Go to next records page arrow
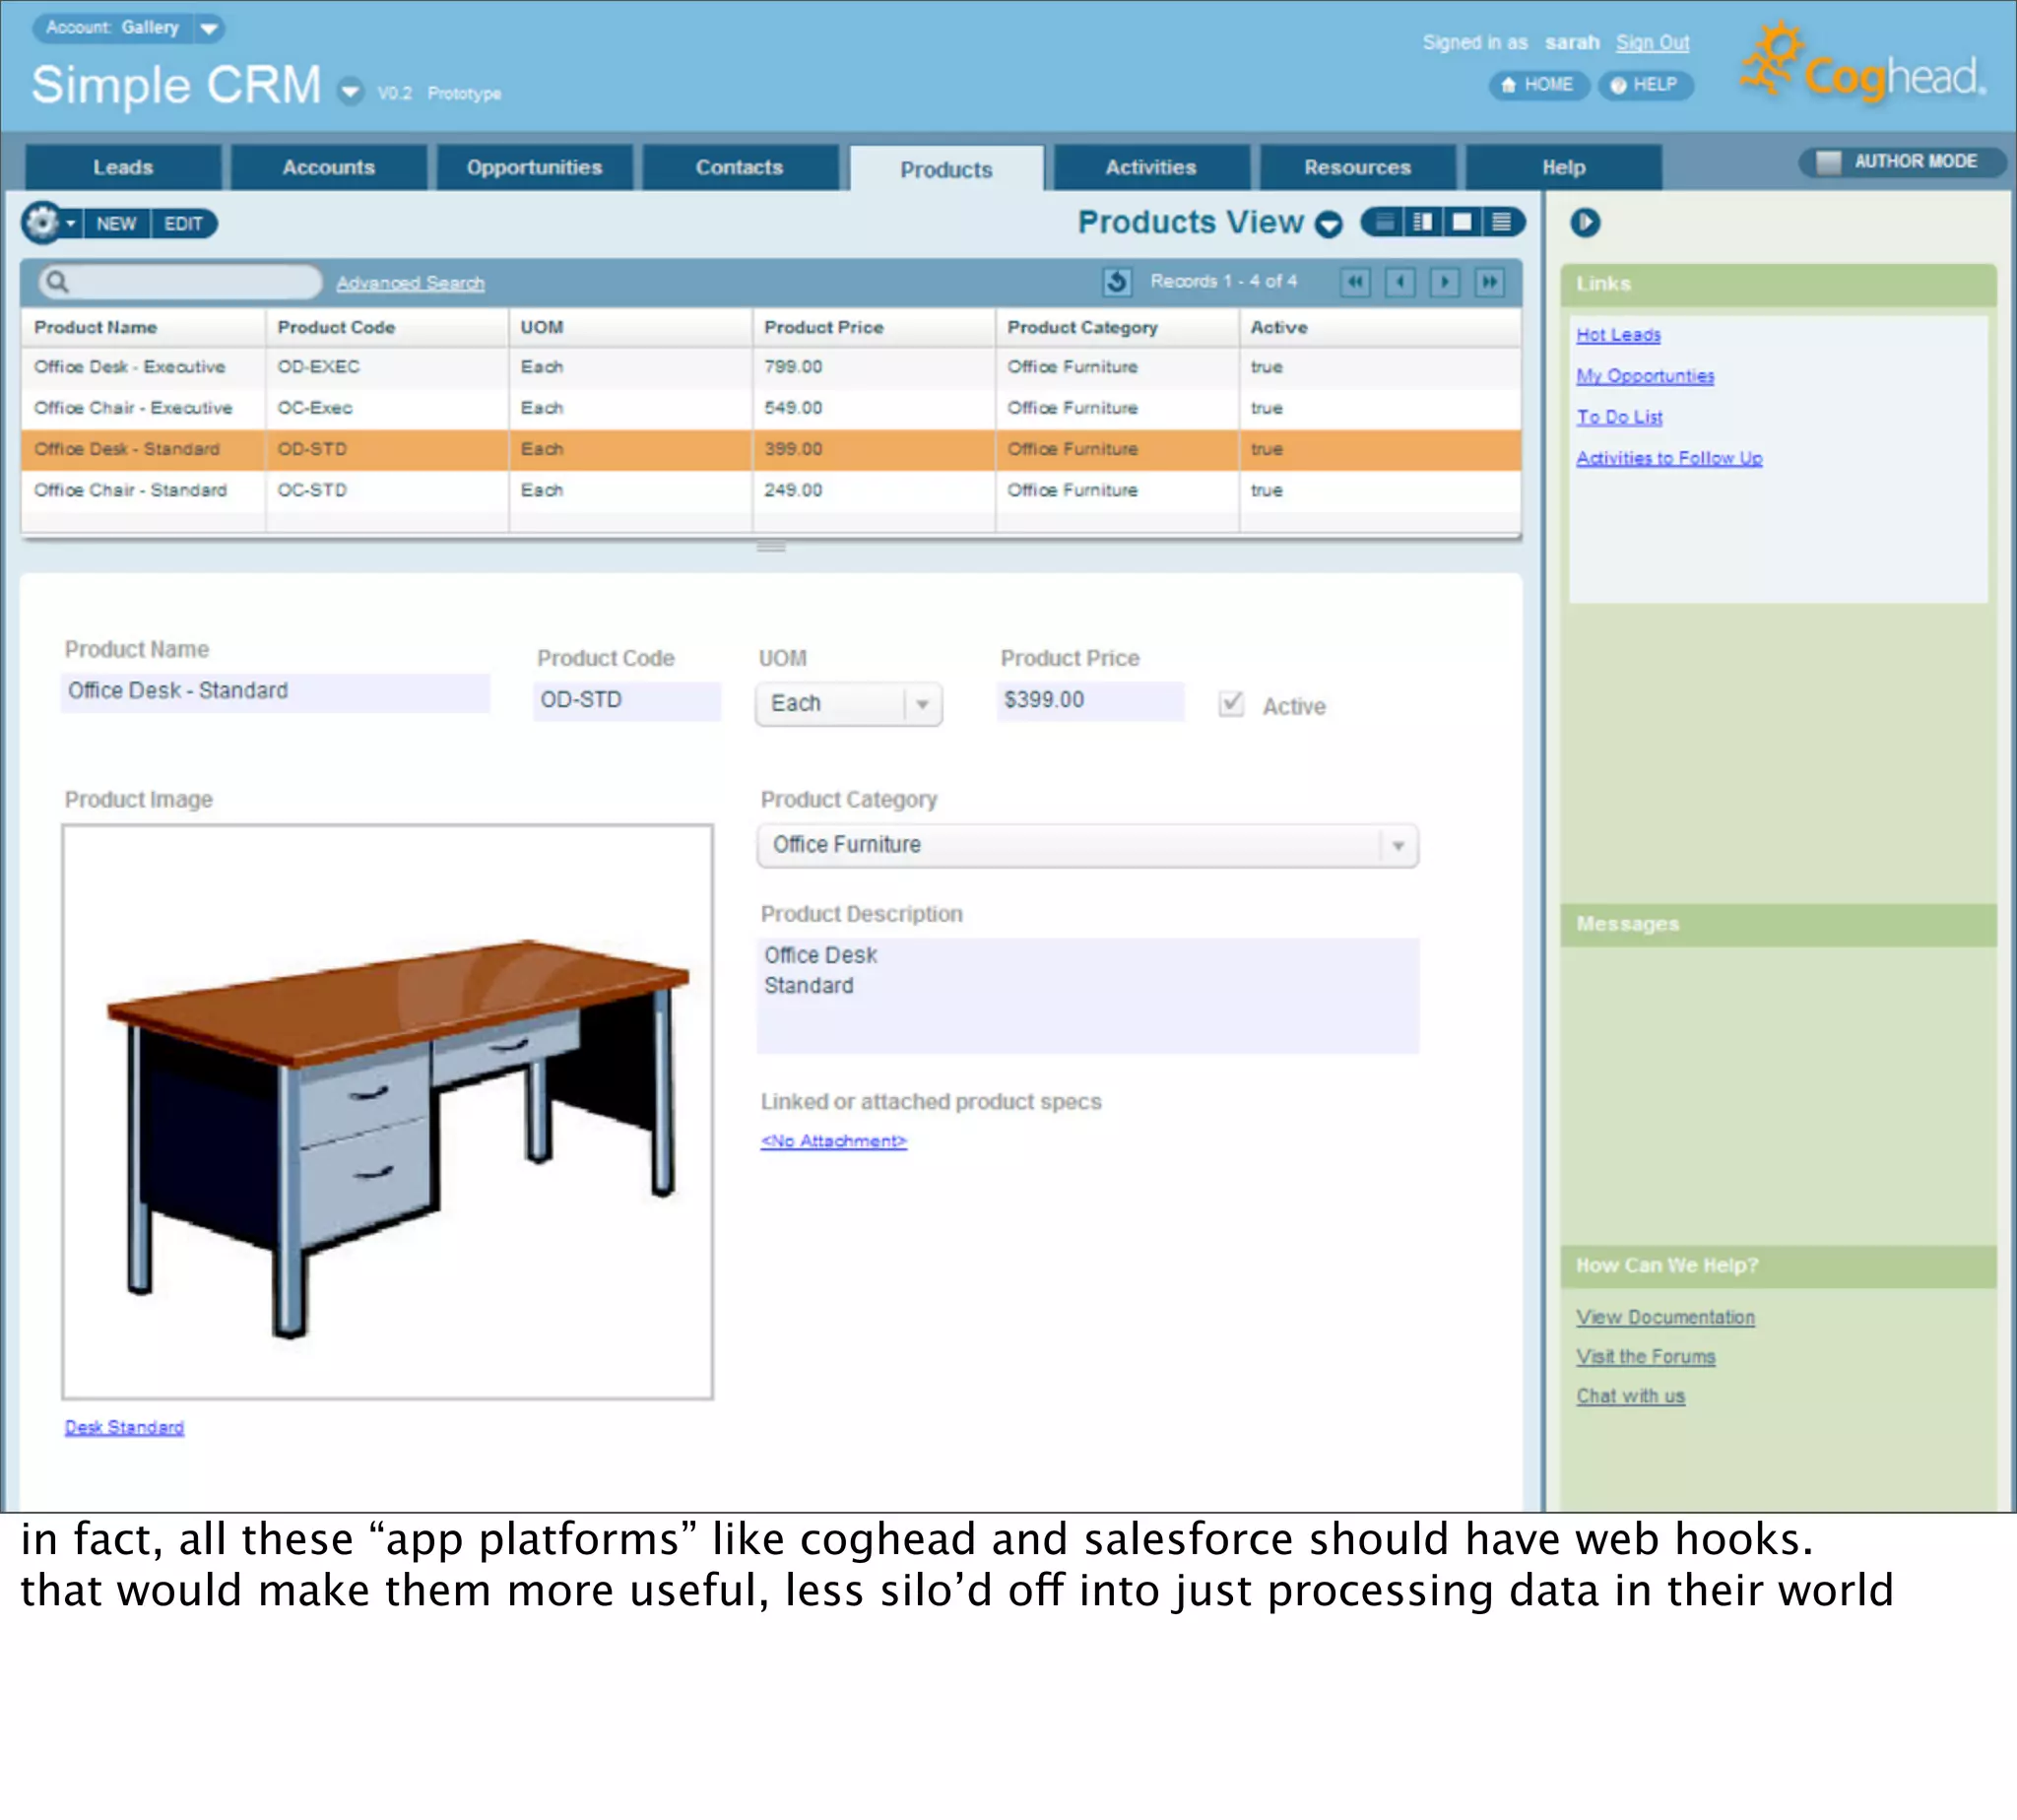2017x1820 pixels. (x=1444, y=282)
